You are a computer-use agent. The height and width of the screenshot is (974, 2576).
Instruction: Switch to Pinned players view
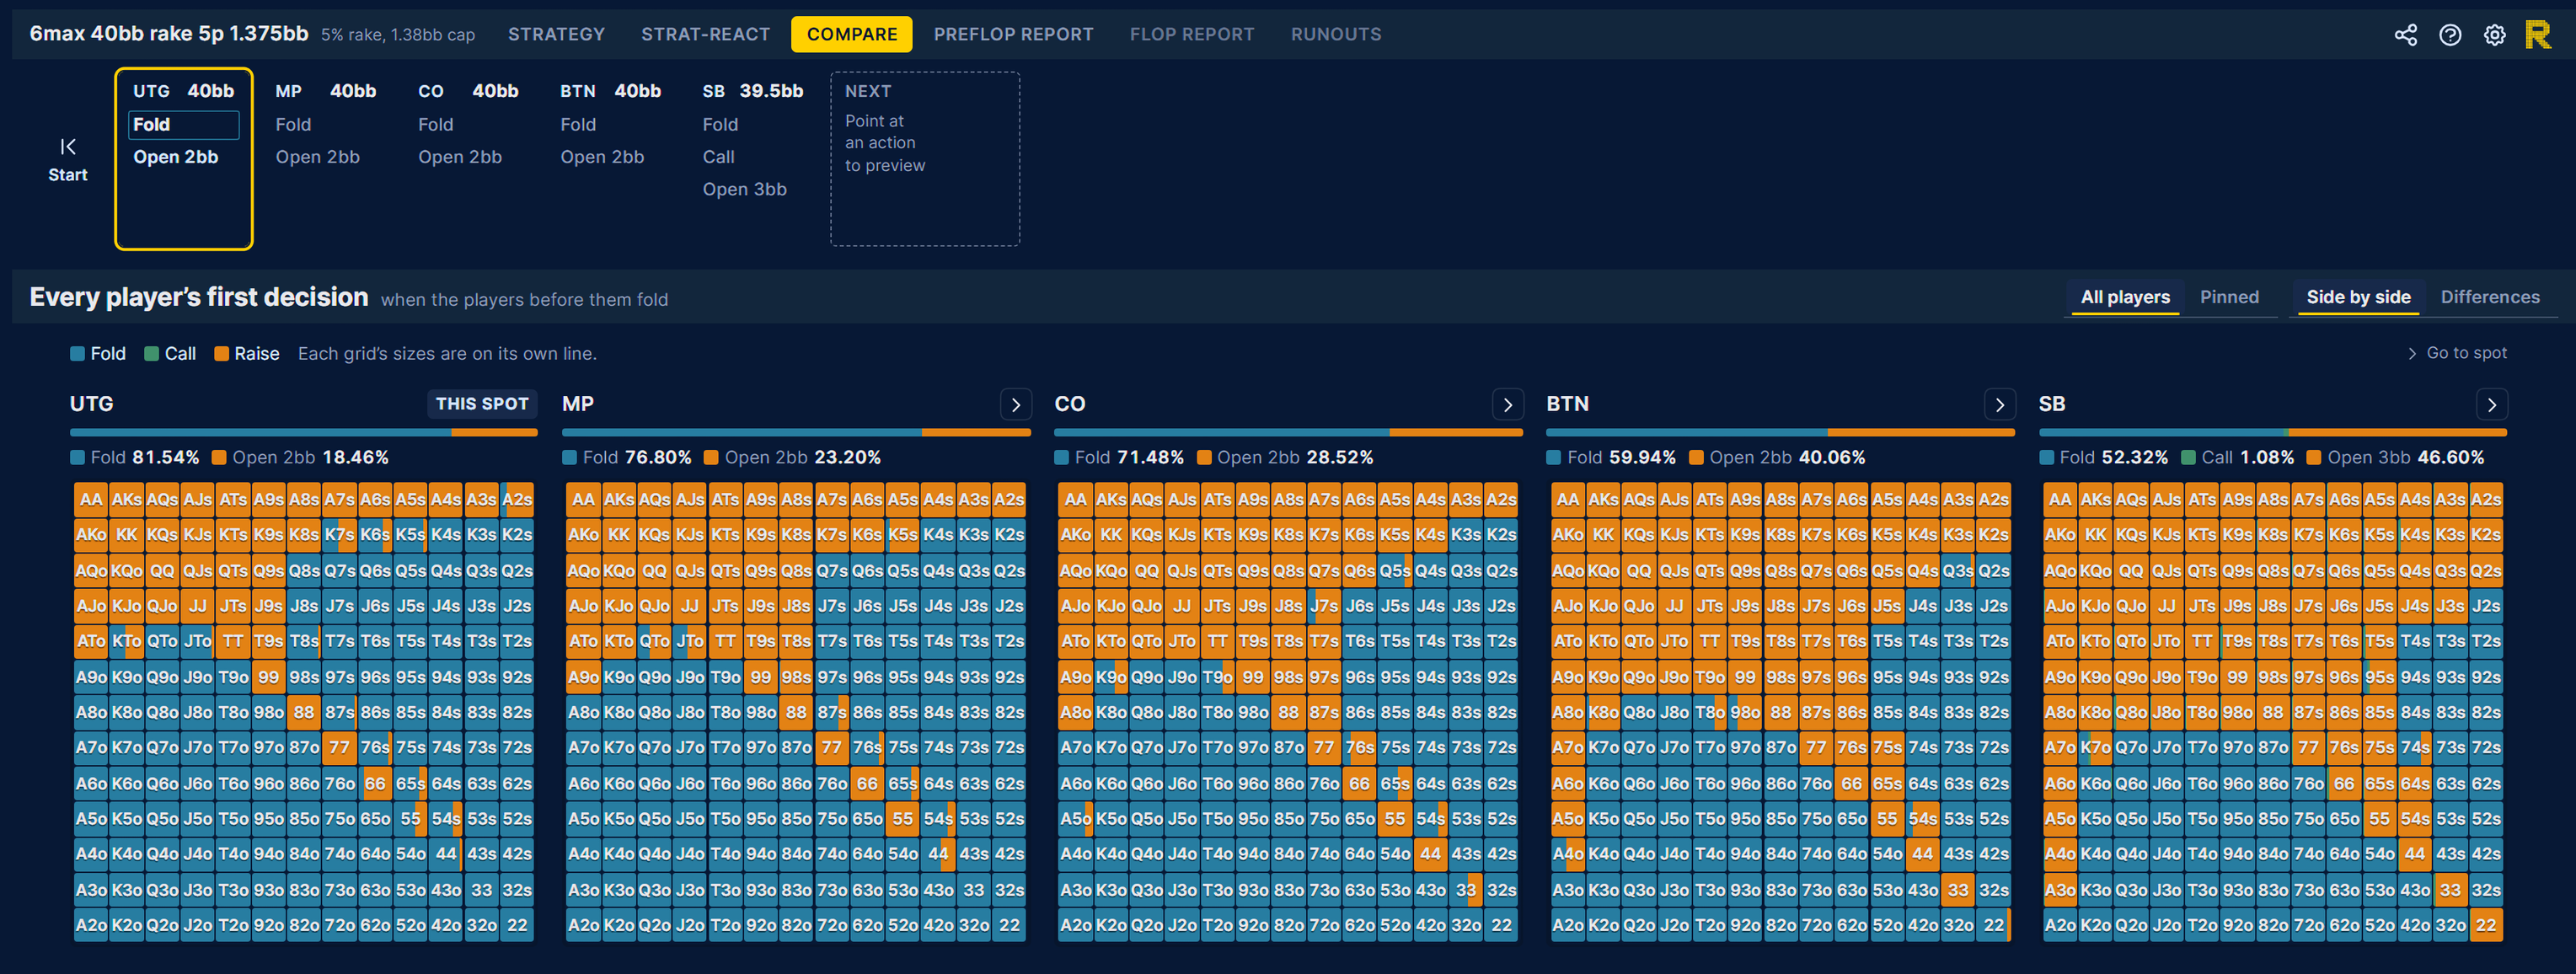click(x=2229, y=297)
